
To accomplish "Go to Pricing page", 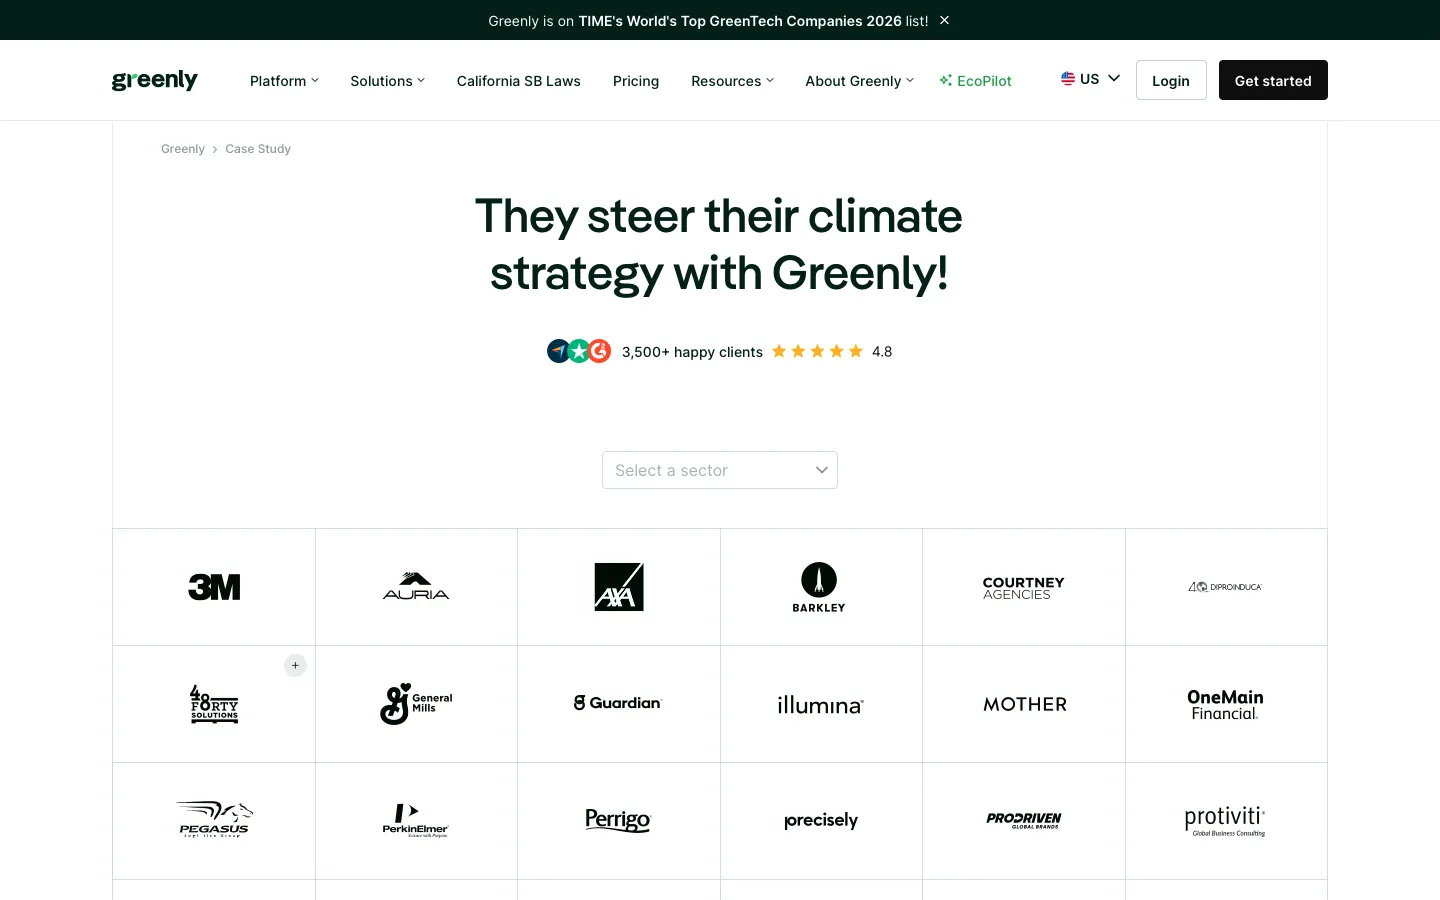I will (636, 81).
